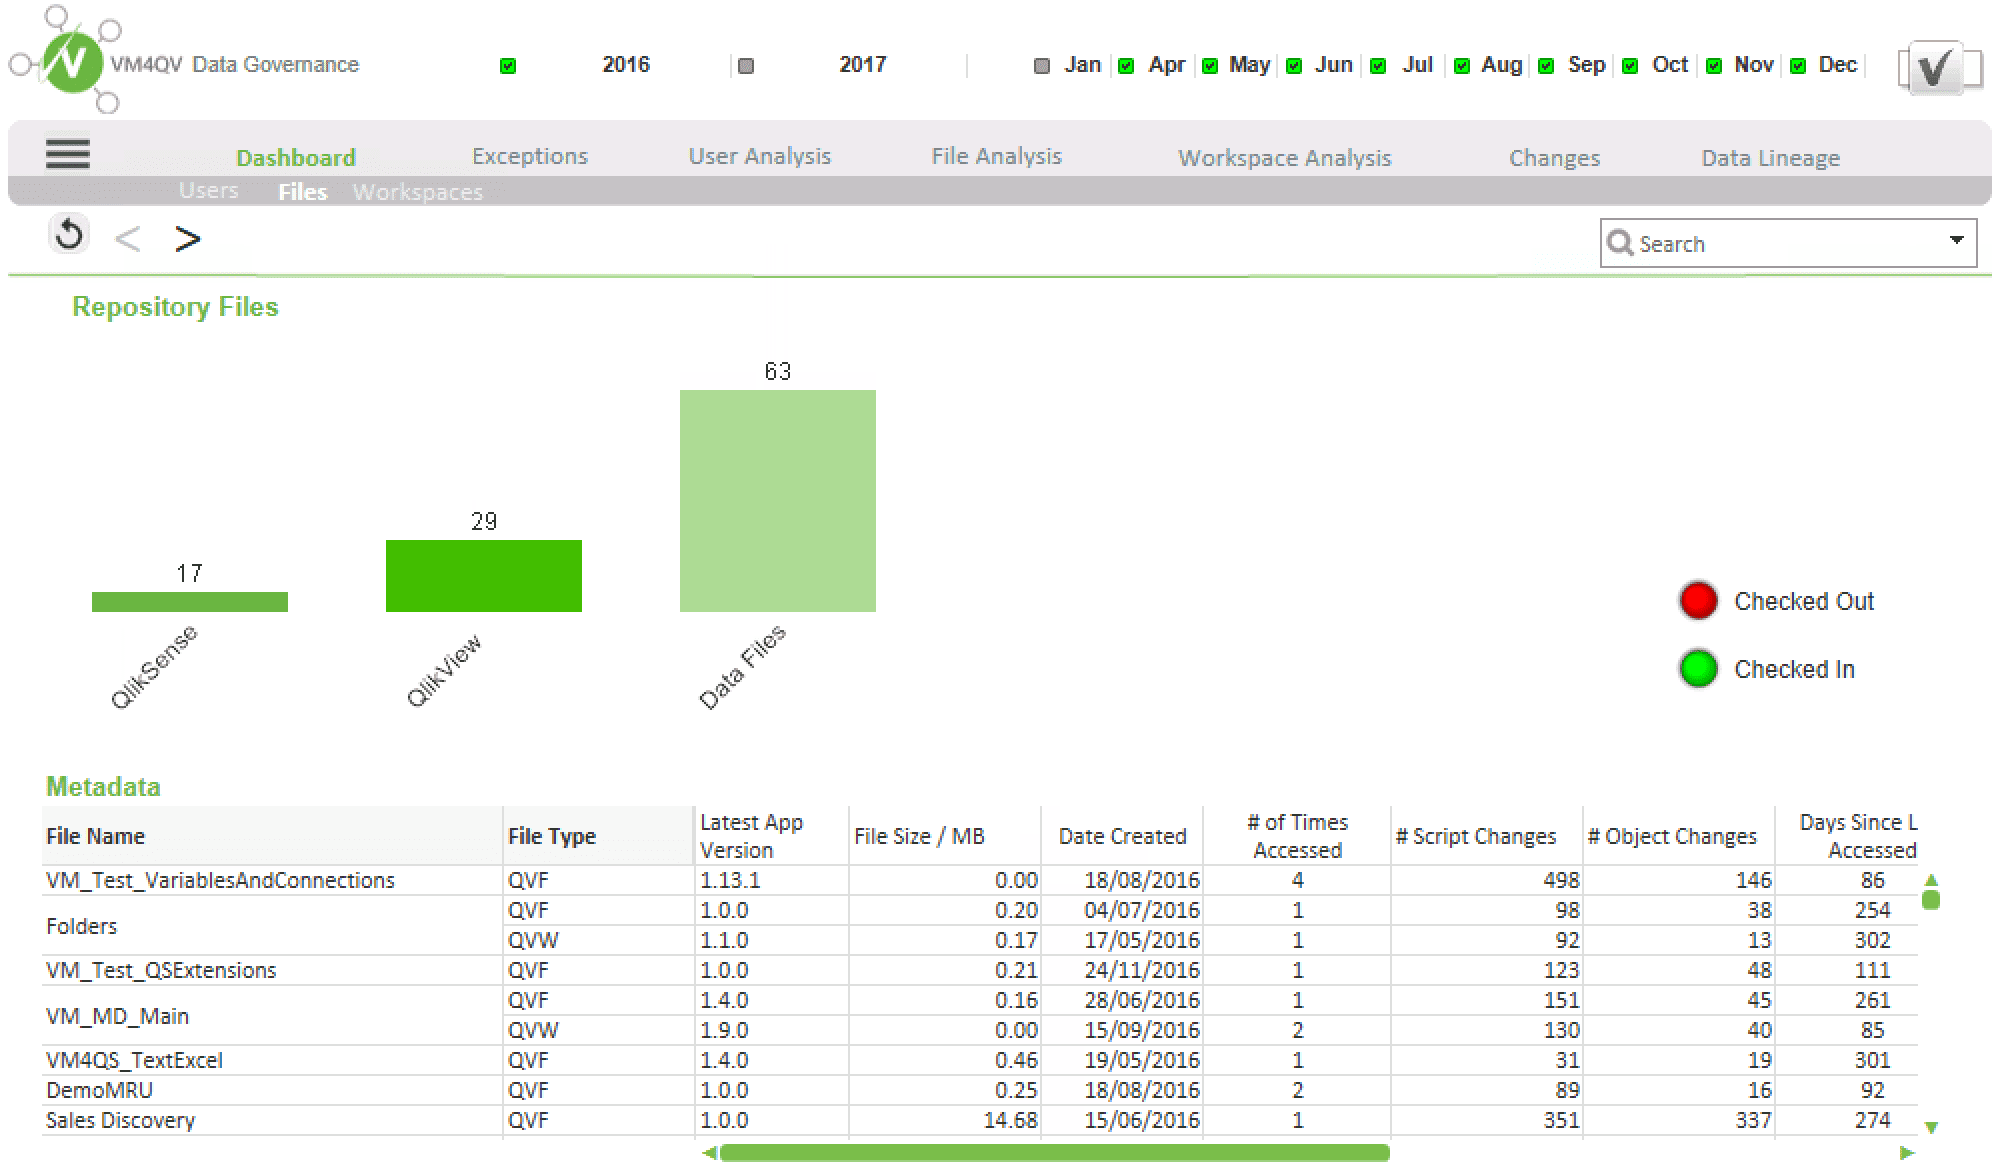Select the Workspaces sub-tab
The image size is (1996, 1172).
coord(418,192)
